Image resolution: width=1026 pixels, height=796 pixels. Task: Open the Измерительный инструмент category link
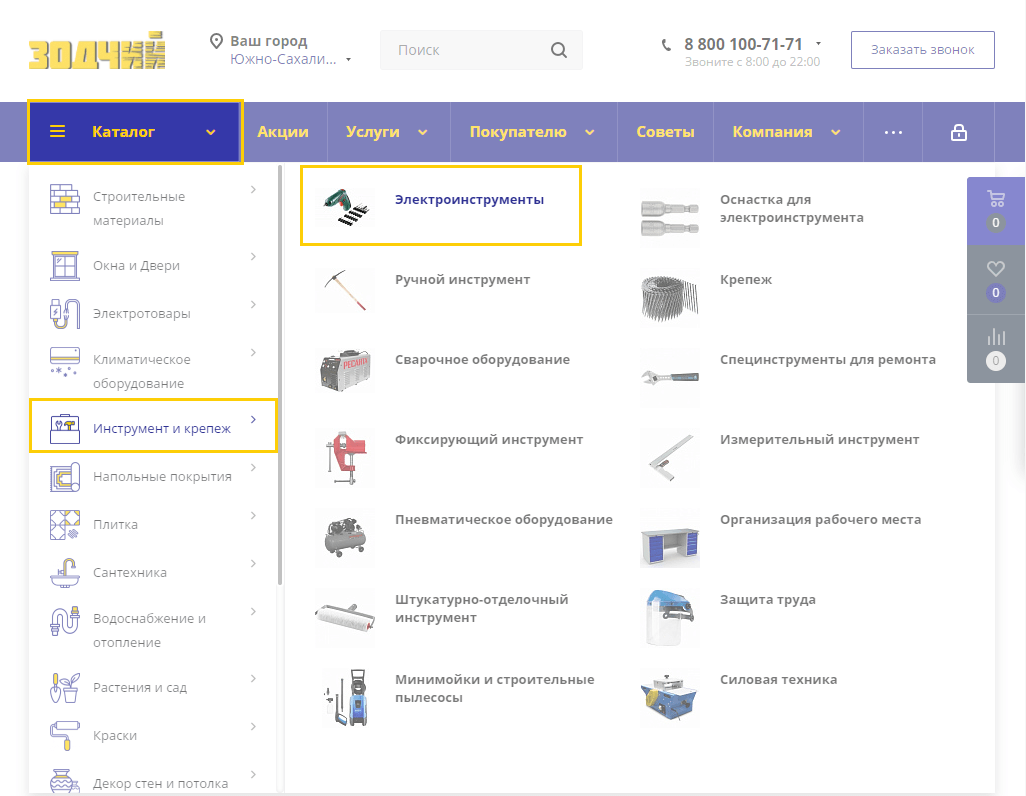pyautogui.click(x=819, y=440)
